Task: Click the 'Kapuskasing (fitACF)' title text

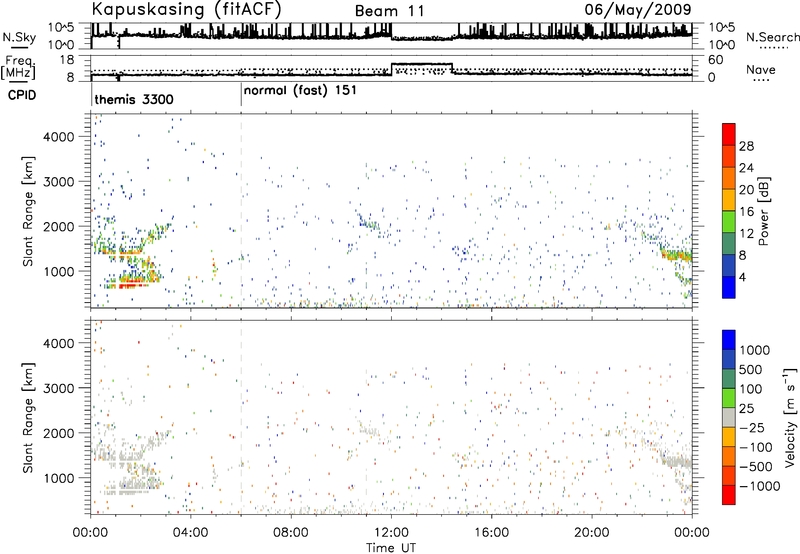Action: (186, 9)
